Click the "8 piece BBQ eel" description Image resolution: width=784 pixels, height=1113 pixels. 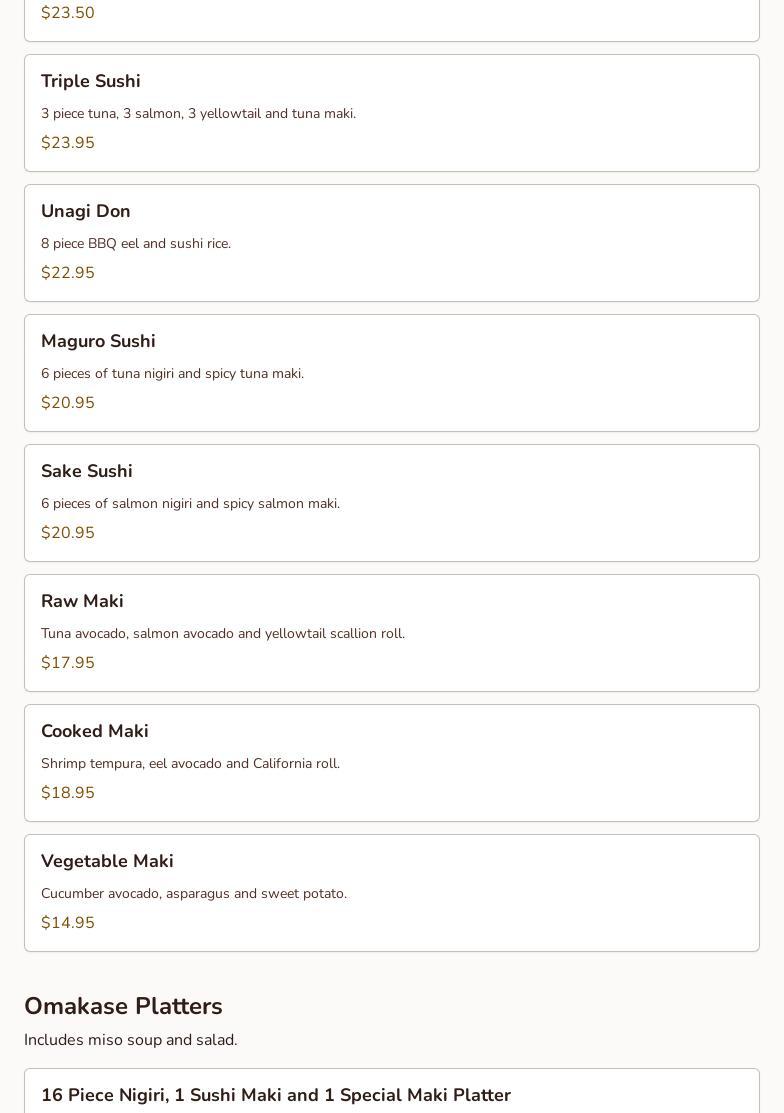pos(136,243)
